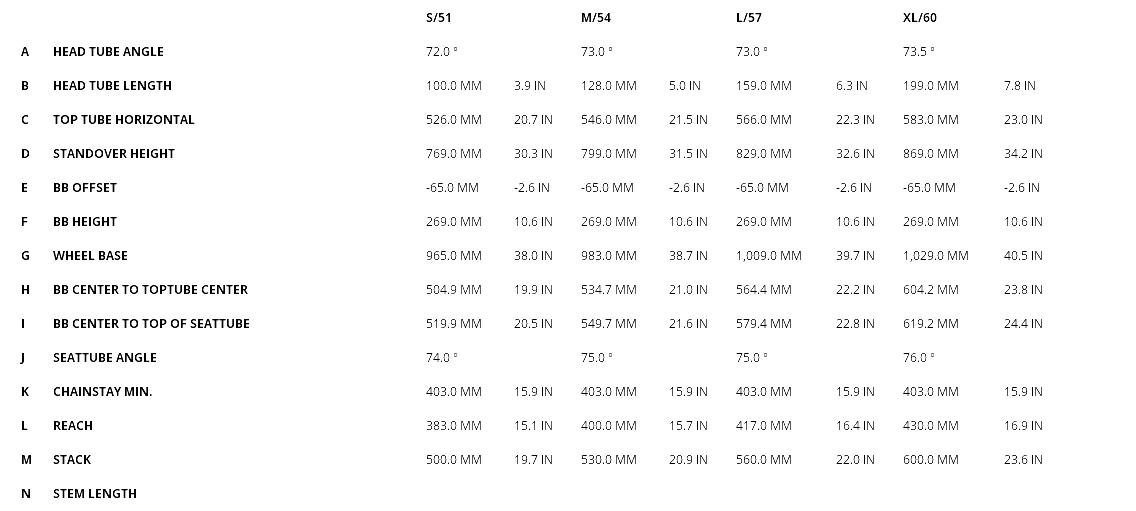
Task: Click the 619.2 MM seattube value
Action: (x=930, y=324)
